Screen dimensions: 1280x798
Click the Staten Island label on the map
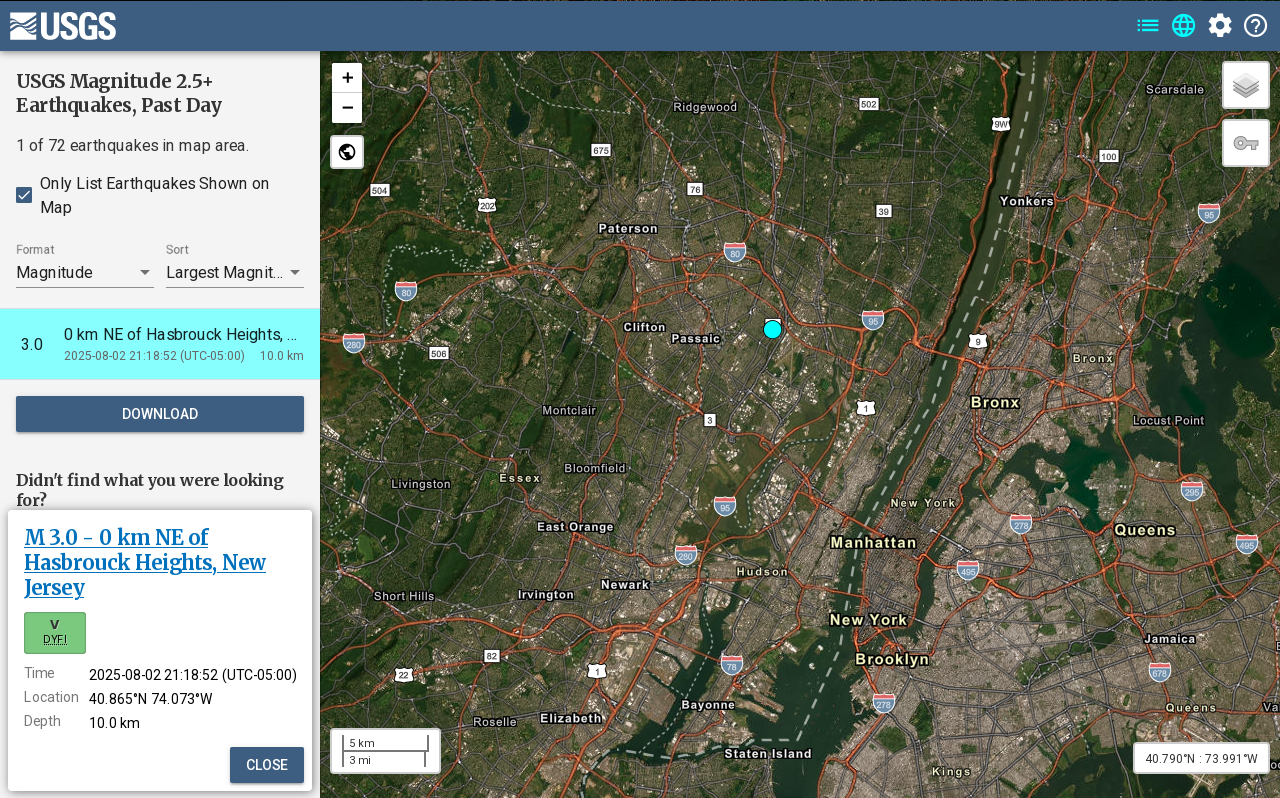(x=768, y=754)
